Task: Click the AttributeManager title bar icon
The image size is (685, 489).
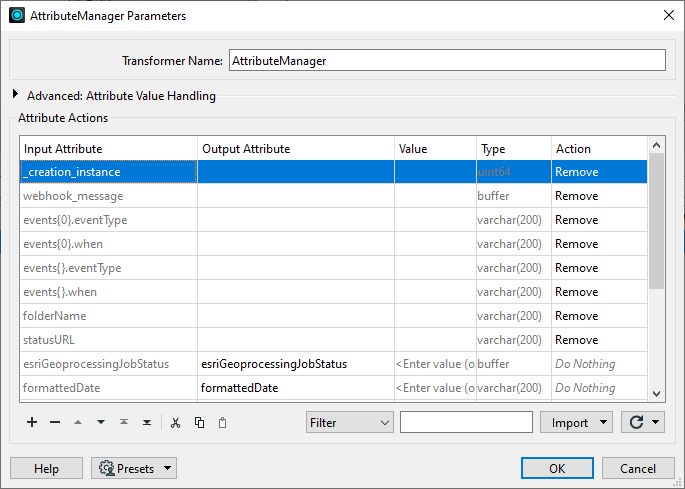Action: [x=17, y=15]
